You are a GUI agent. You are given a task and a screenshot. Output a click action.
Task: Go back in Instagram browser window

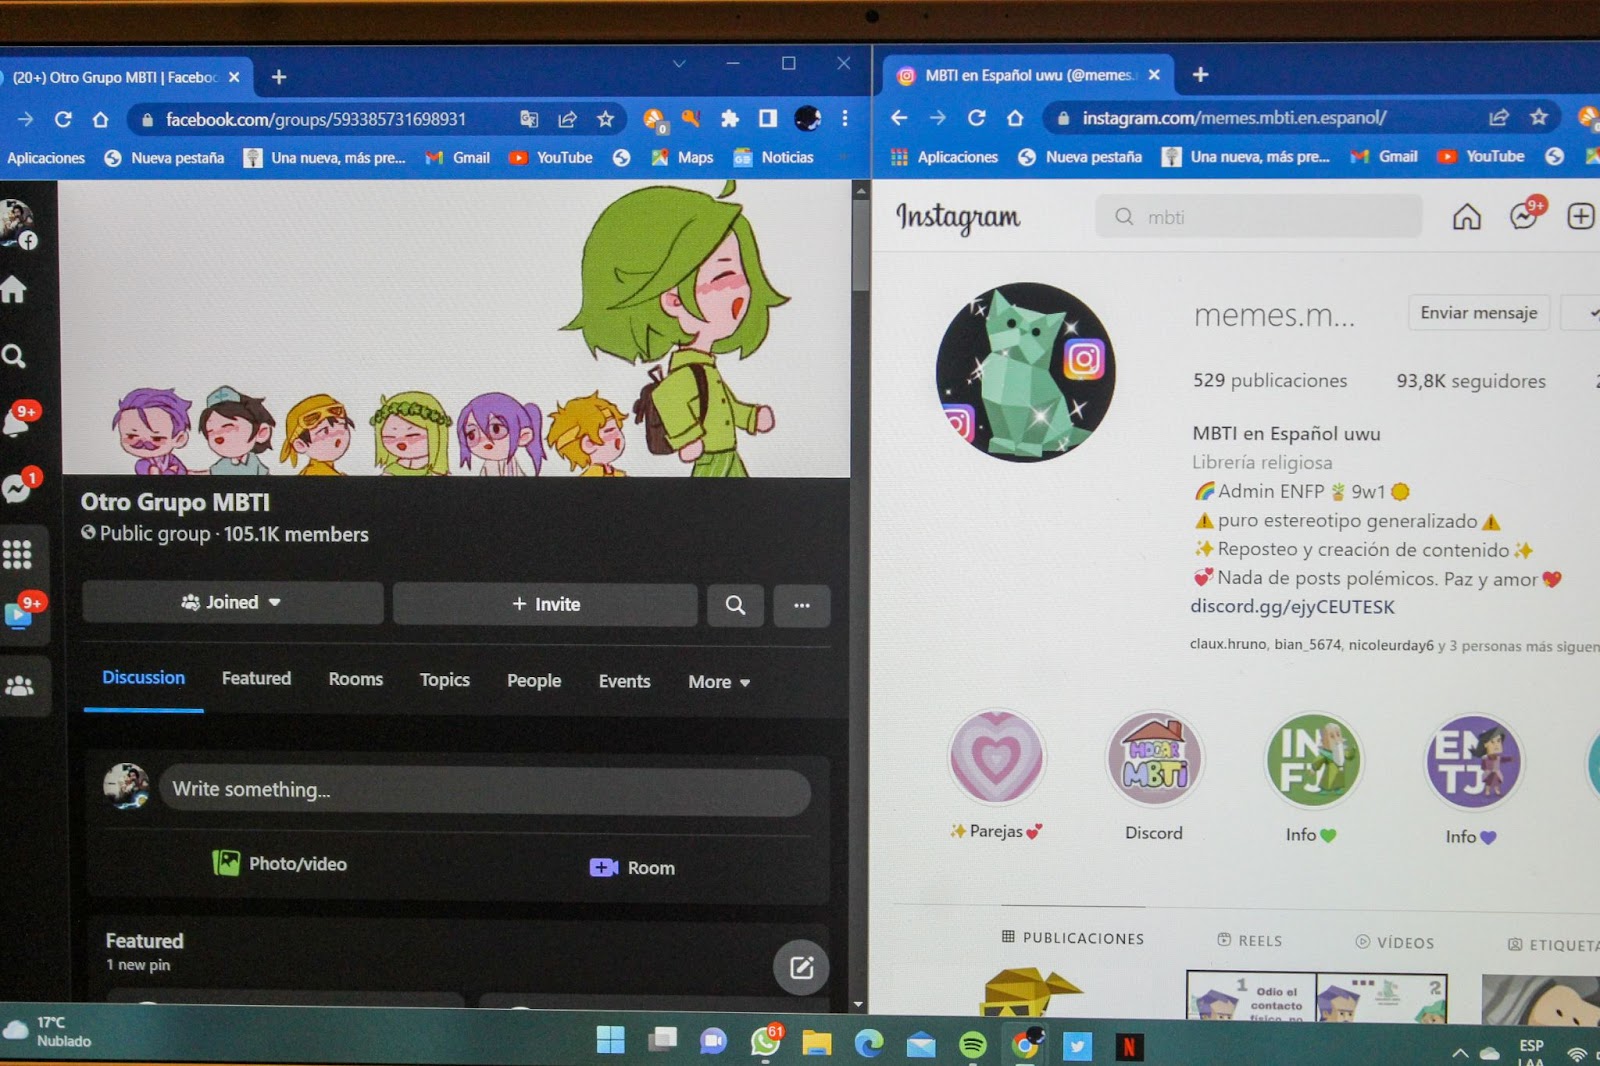[899, 117]
